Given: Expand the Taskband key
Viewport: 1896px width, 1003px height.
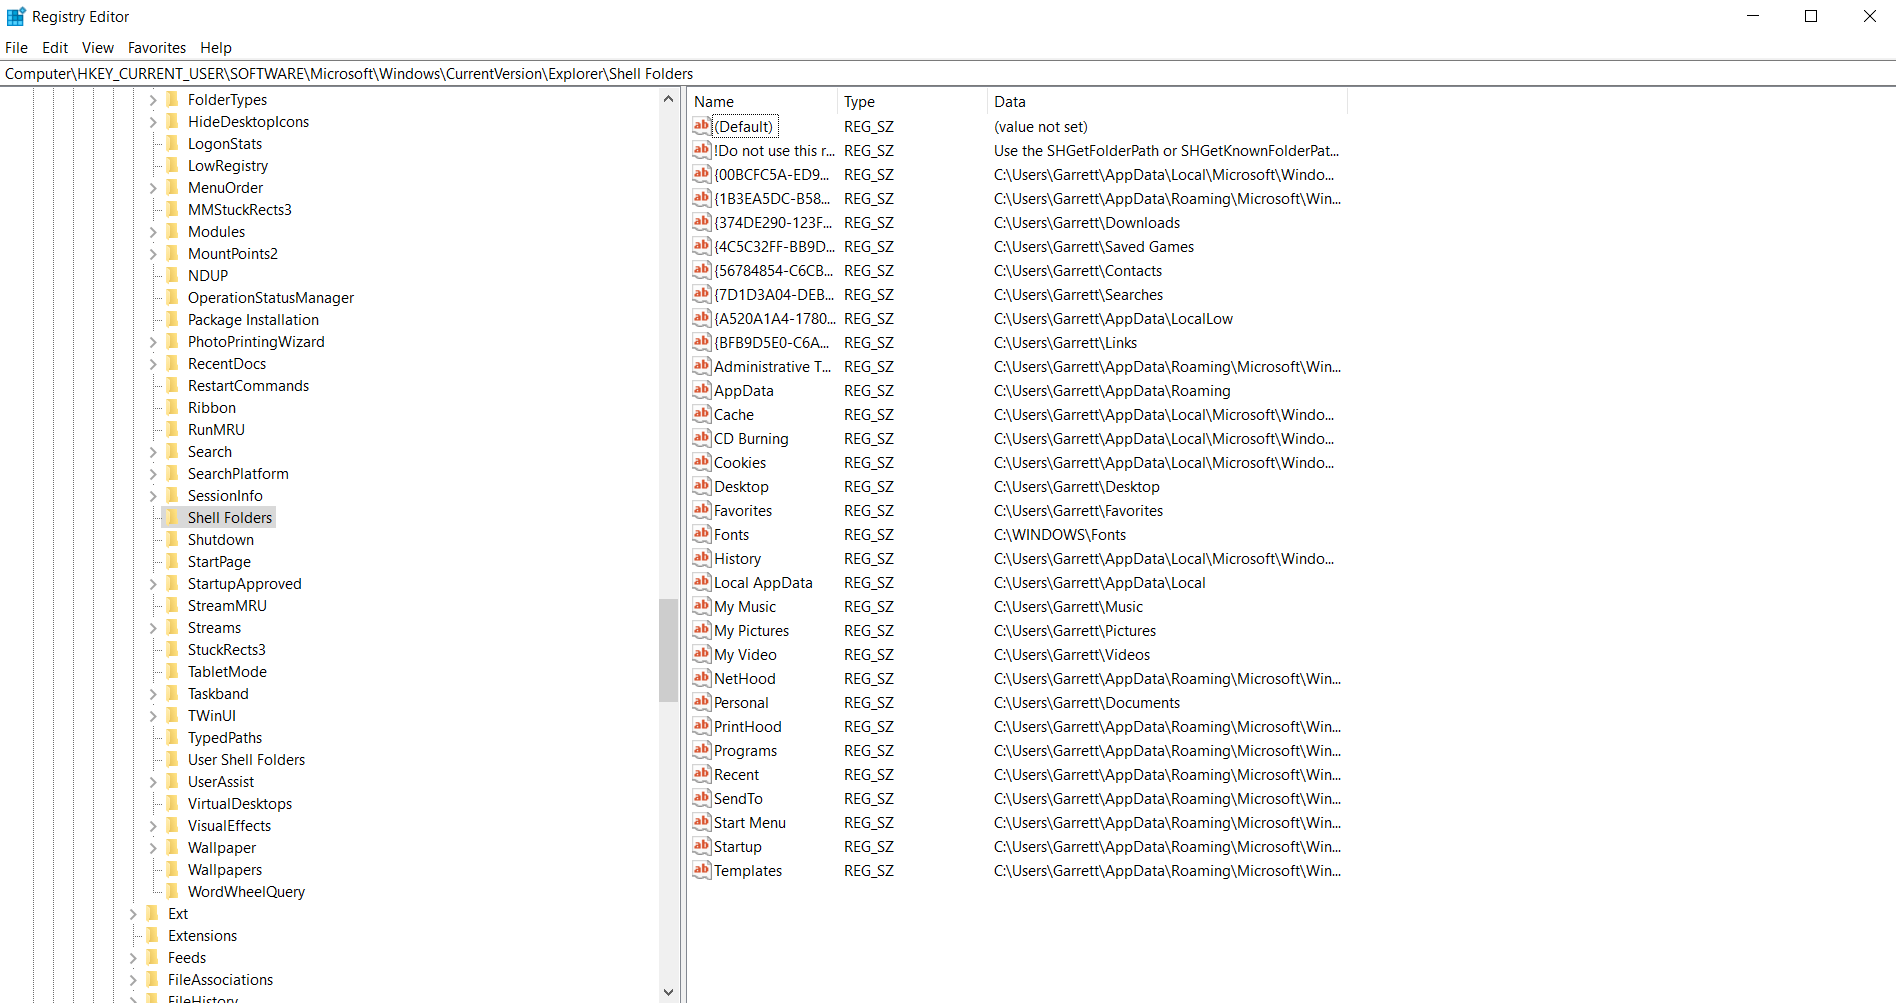Looking at the screenshot, I should tap(153, 694).
